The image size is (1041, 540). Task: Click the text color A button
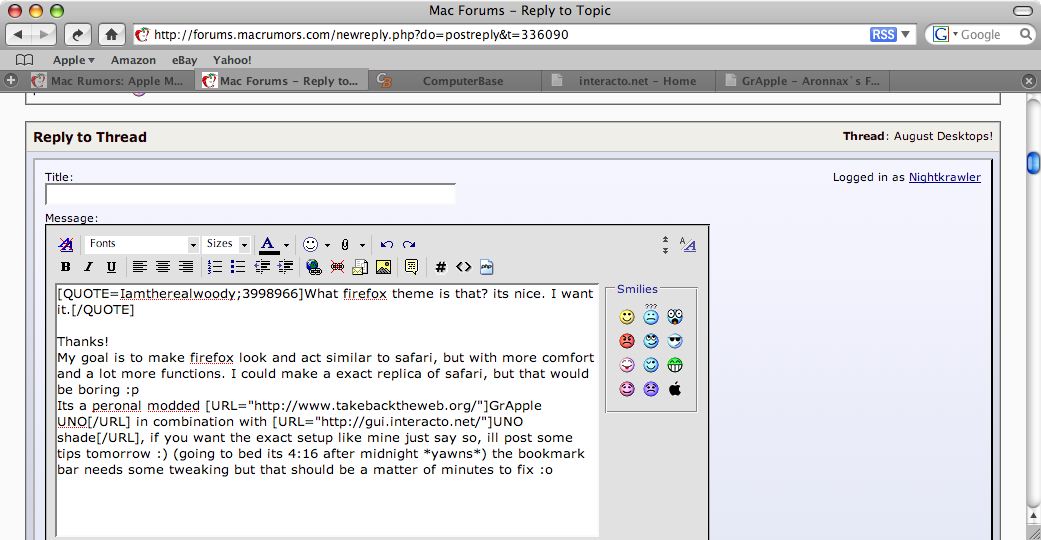(x=268, y=244)
